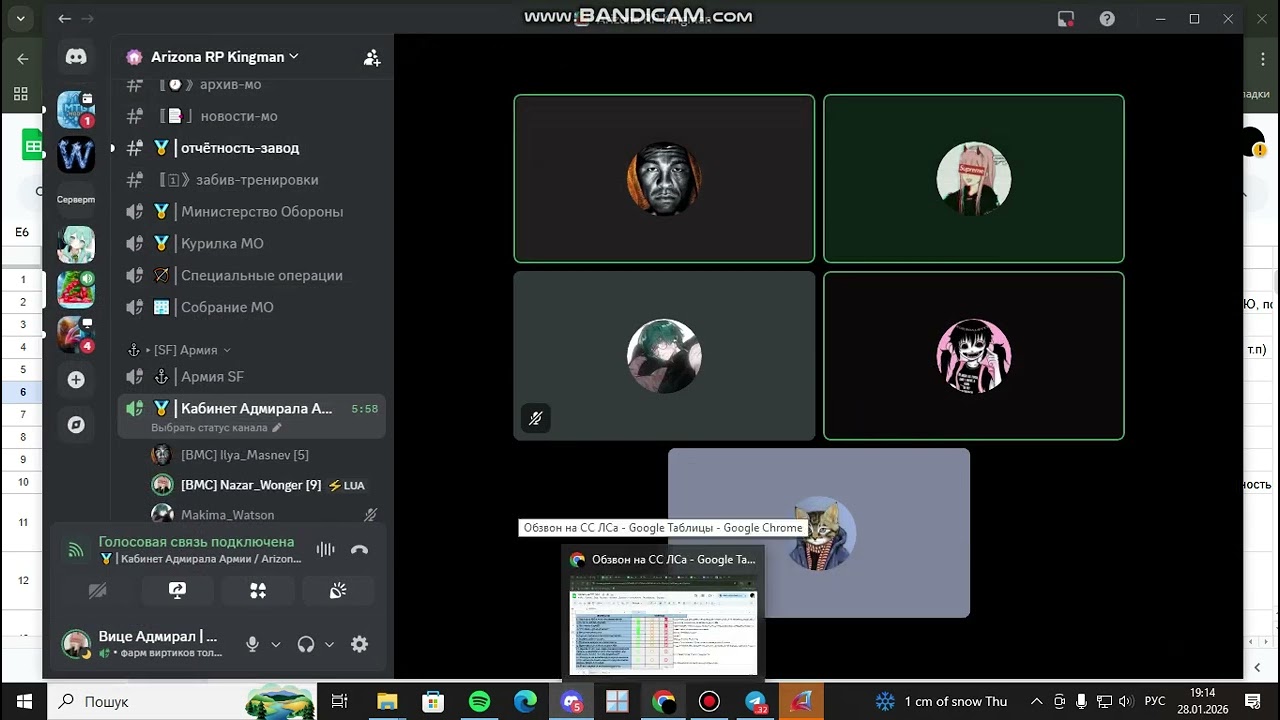This screenshot has width=1280, height=720.
Task: Focus the first voice tile with the masked face avatar
Action: [x=664, y=179]
